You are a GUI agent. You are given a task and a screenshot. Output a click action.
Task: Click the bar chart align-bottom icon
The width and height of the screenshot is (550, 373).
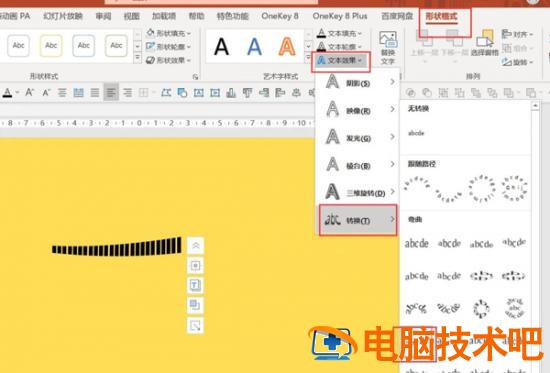point(231,93)
